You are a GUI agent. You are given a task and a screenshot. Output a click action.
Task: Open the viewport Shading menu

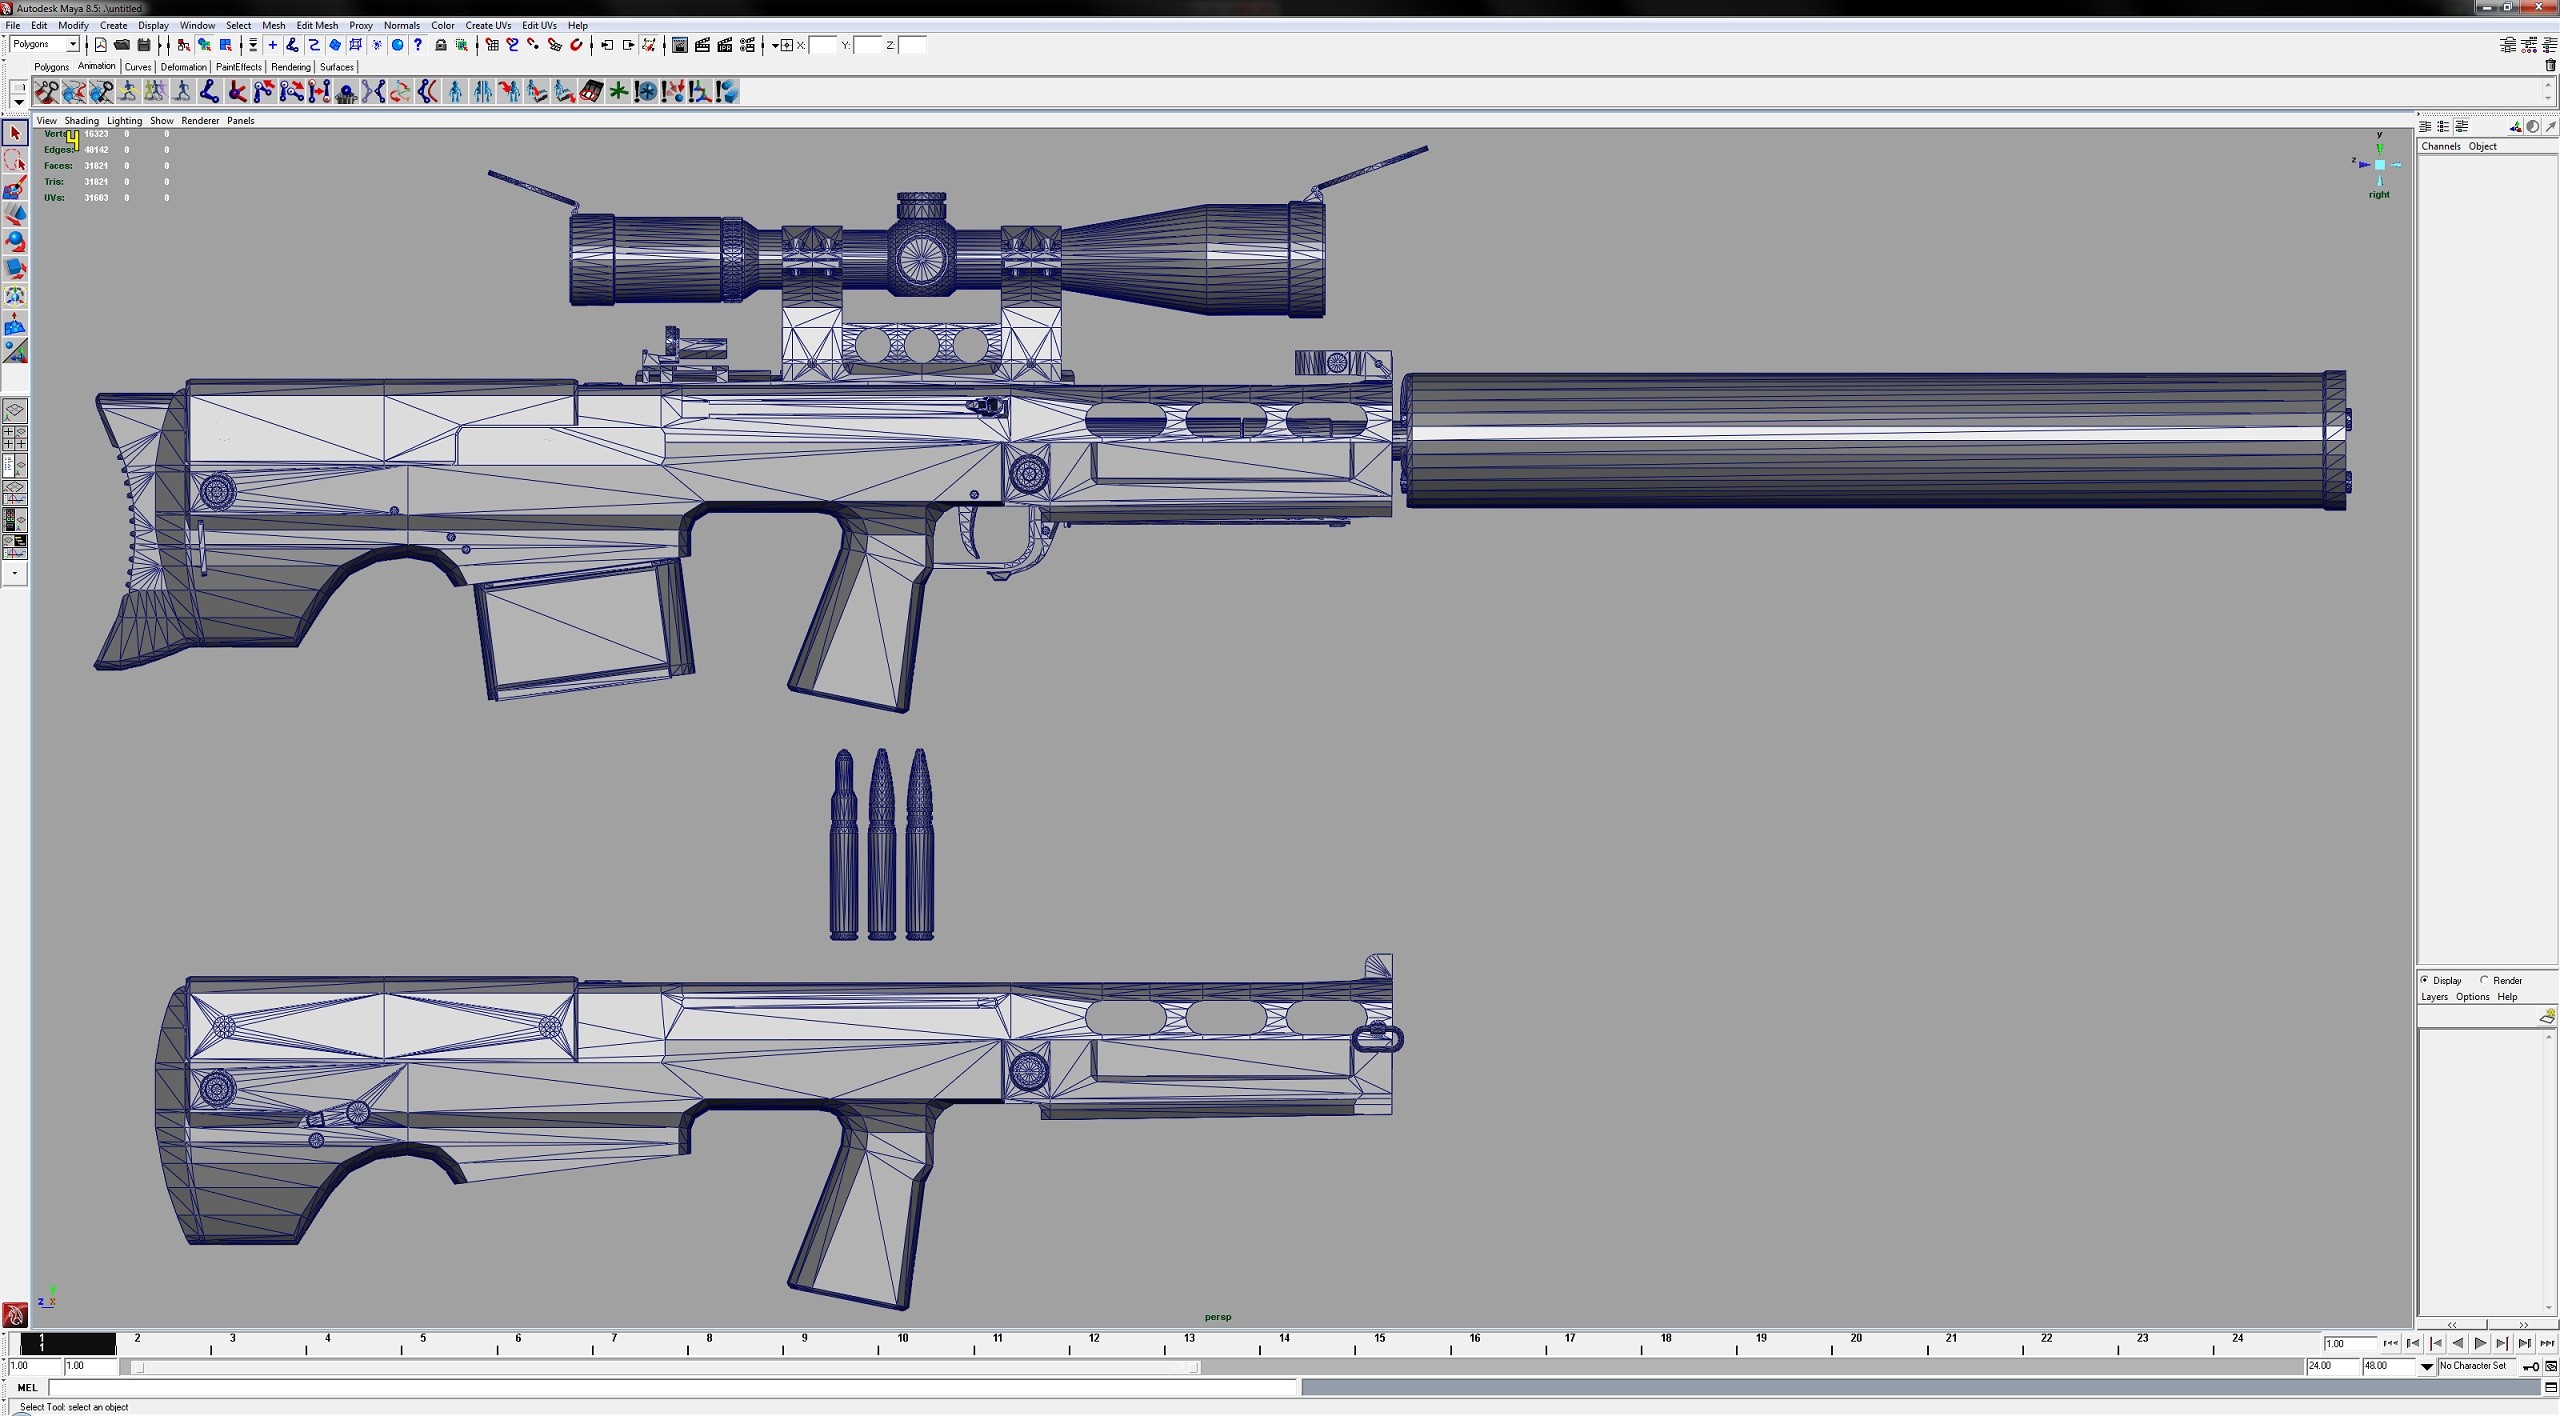pos(81,121)
